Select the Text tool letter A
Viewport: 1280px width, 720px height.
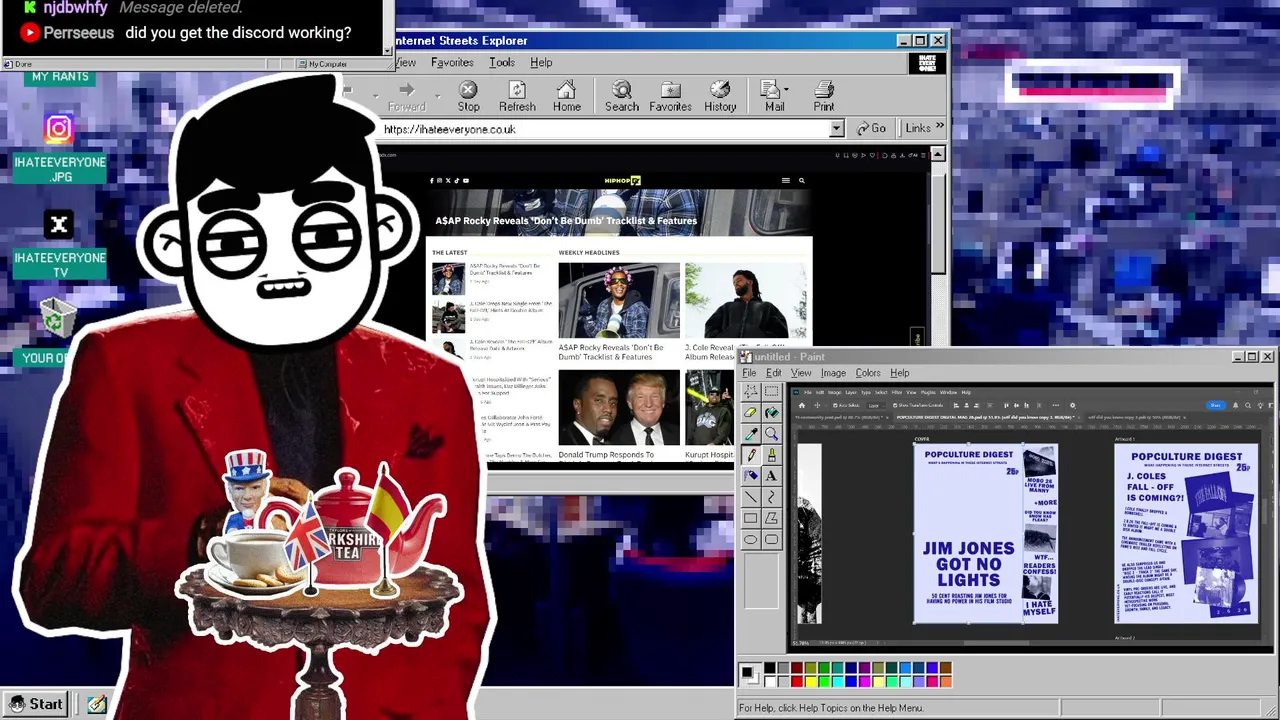(771, 476)
